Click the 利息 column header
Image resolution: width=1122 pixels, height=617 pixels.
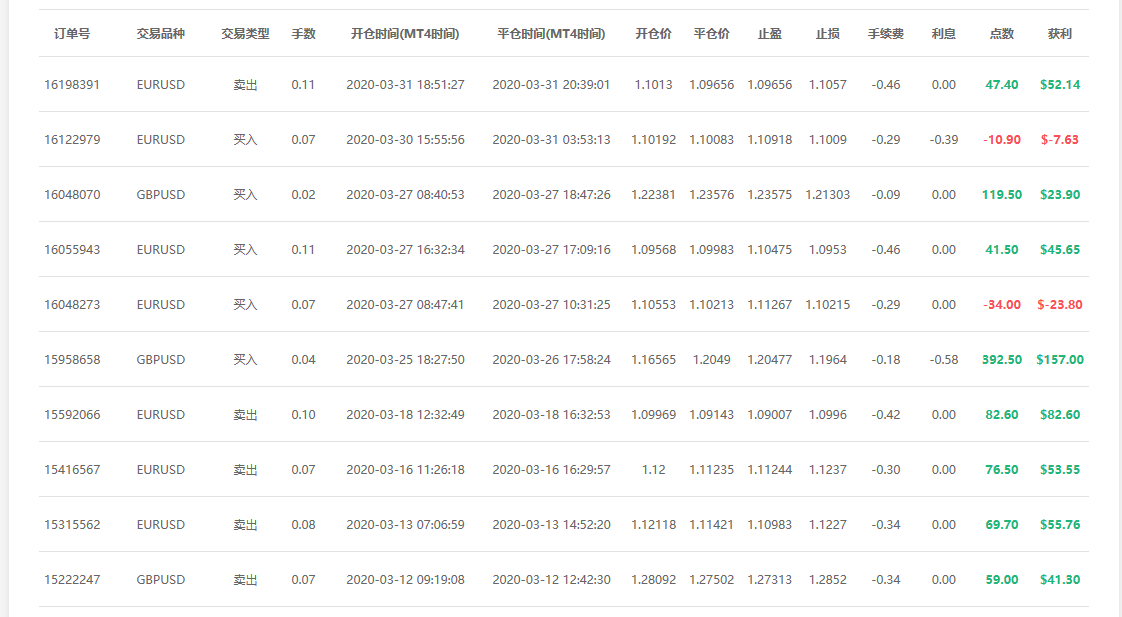coord(943,34)
